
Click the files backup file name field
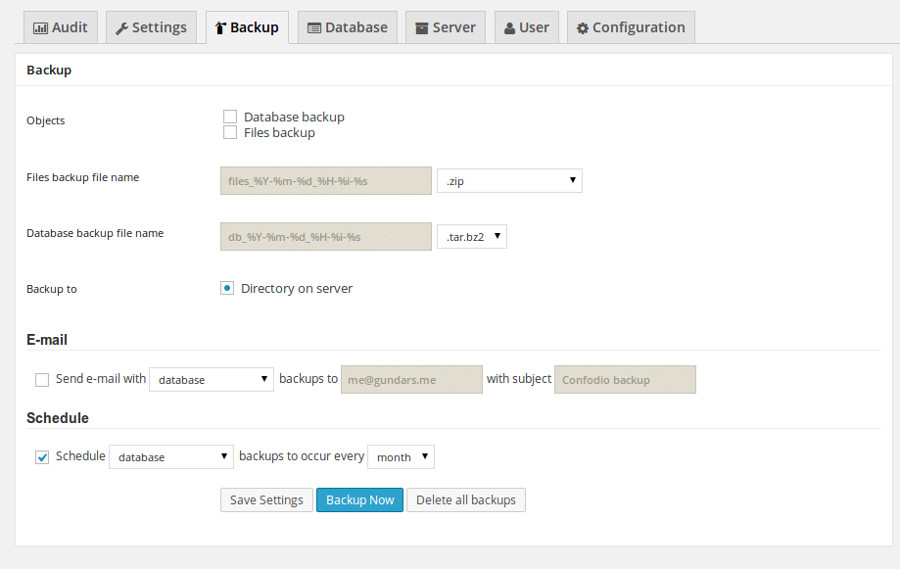click(x=326, y=181)
